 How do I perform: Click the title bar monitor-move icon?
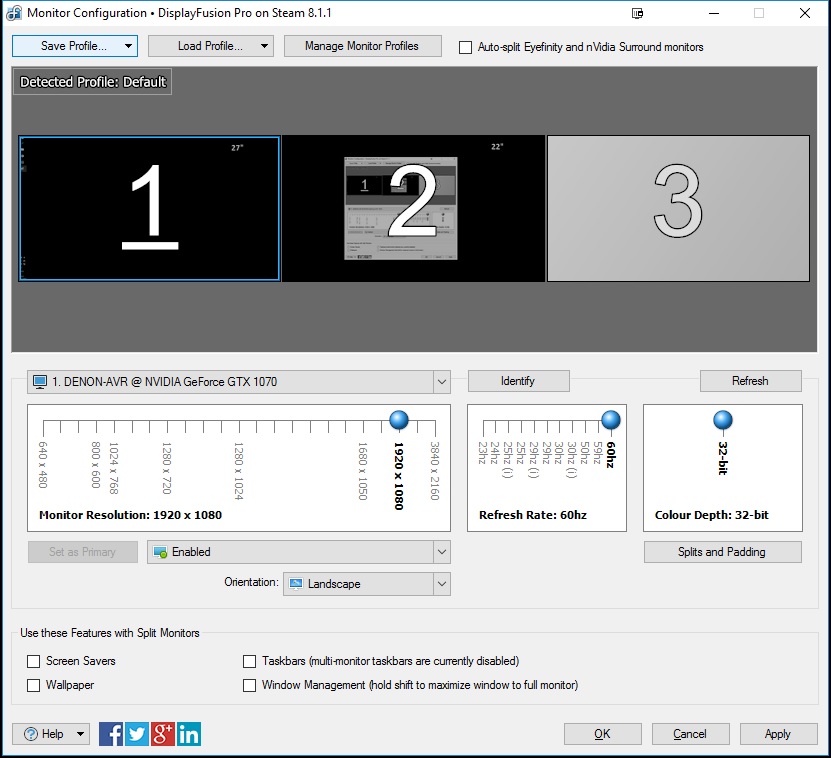pos(638,13)
